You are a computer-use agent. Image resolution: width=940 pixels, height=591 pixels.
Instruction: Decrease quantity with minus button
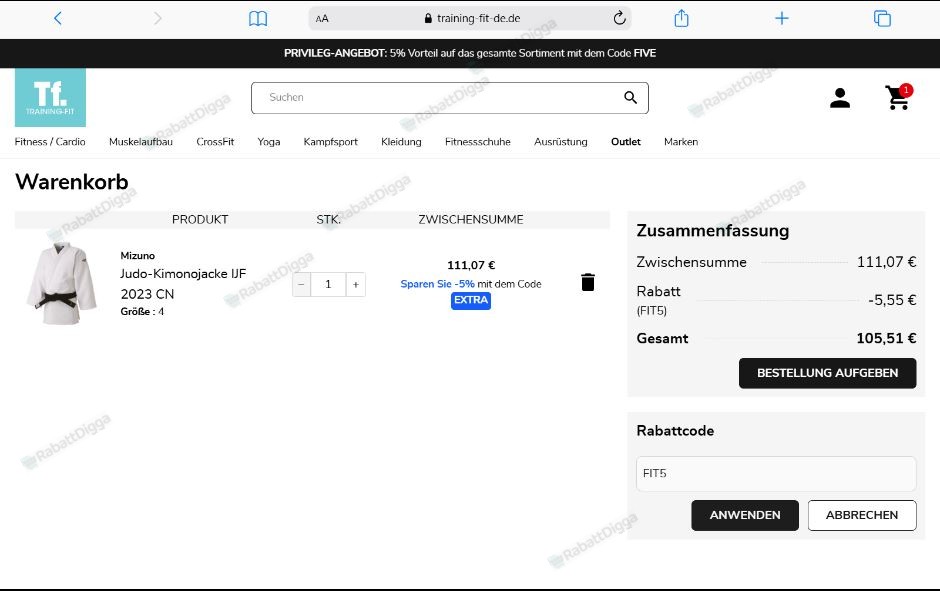(302, 285)
